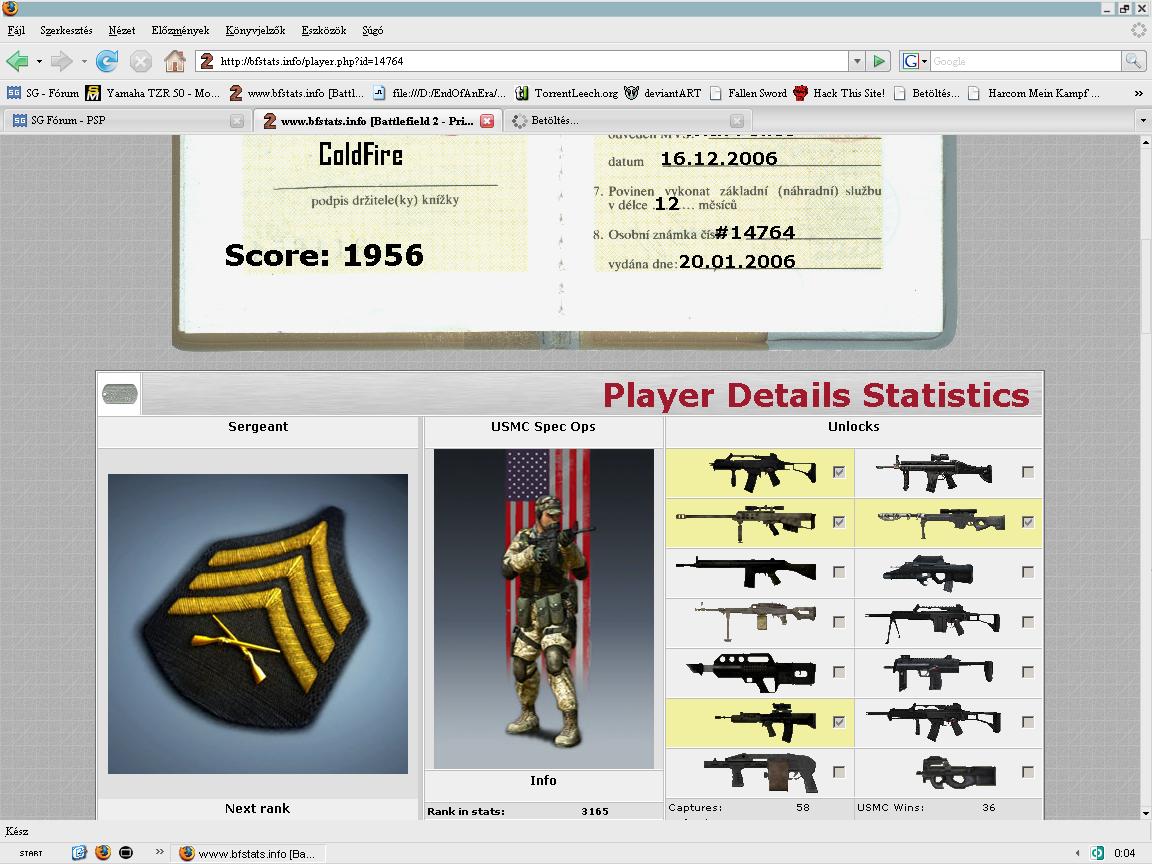Toggle the first unlock weapon checkbox
The height and width of the screenshot is (864, 1152).
839,472
